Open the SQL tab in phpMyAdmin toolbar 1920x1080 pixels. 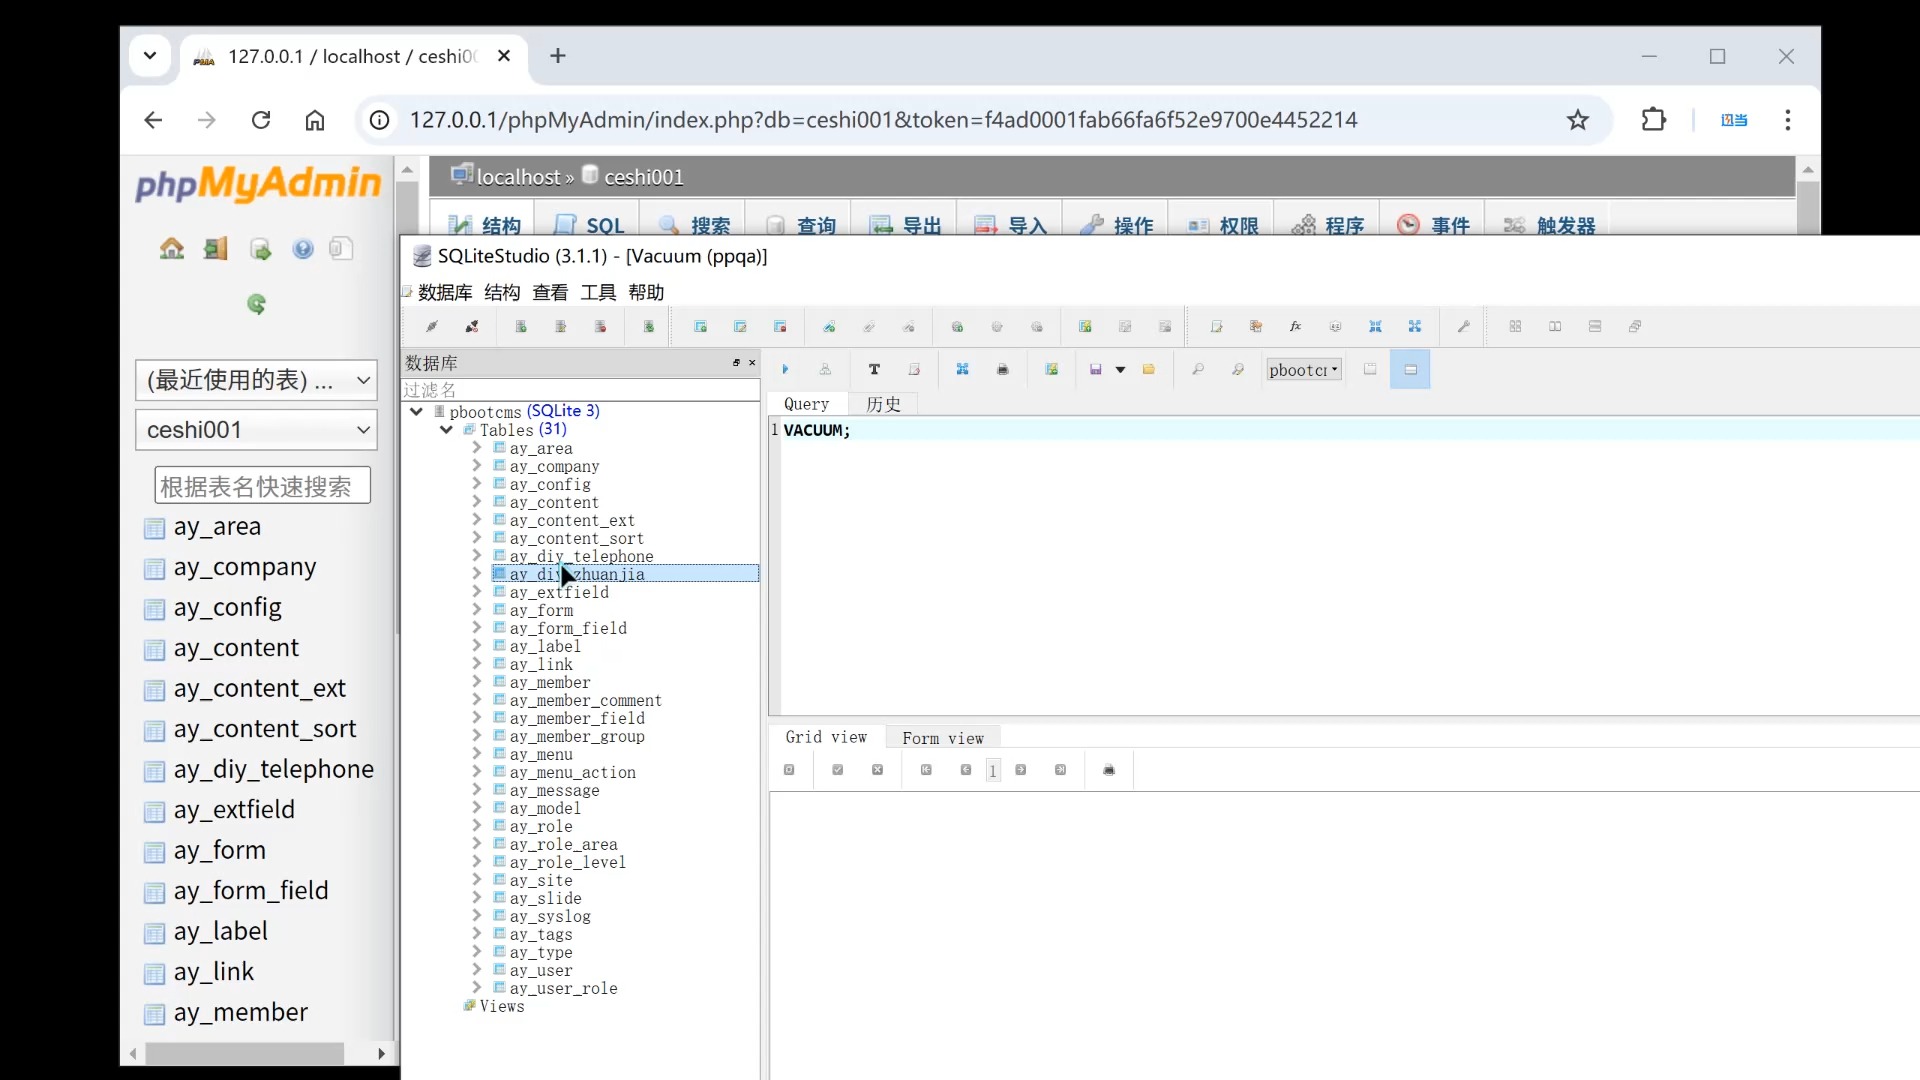589,224
